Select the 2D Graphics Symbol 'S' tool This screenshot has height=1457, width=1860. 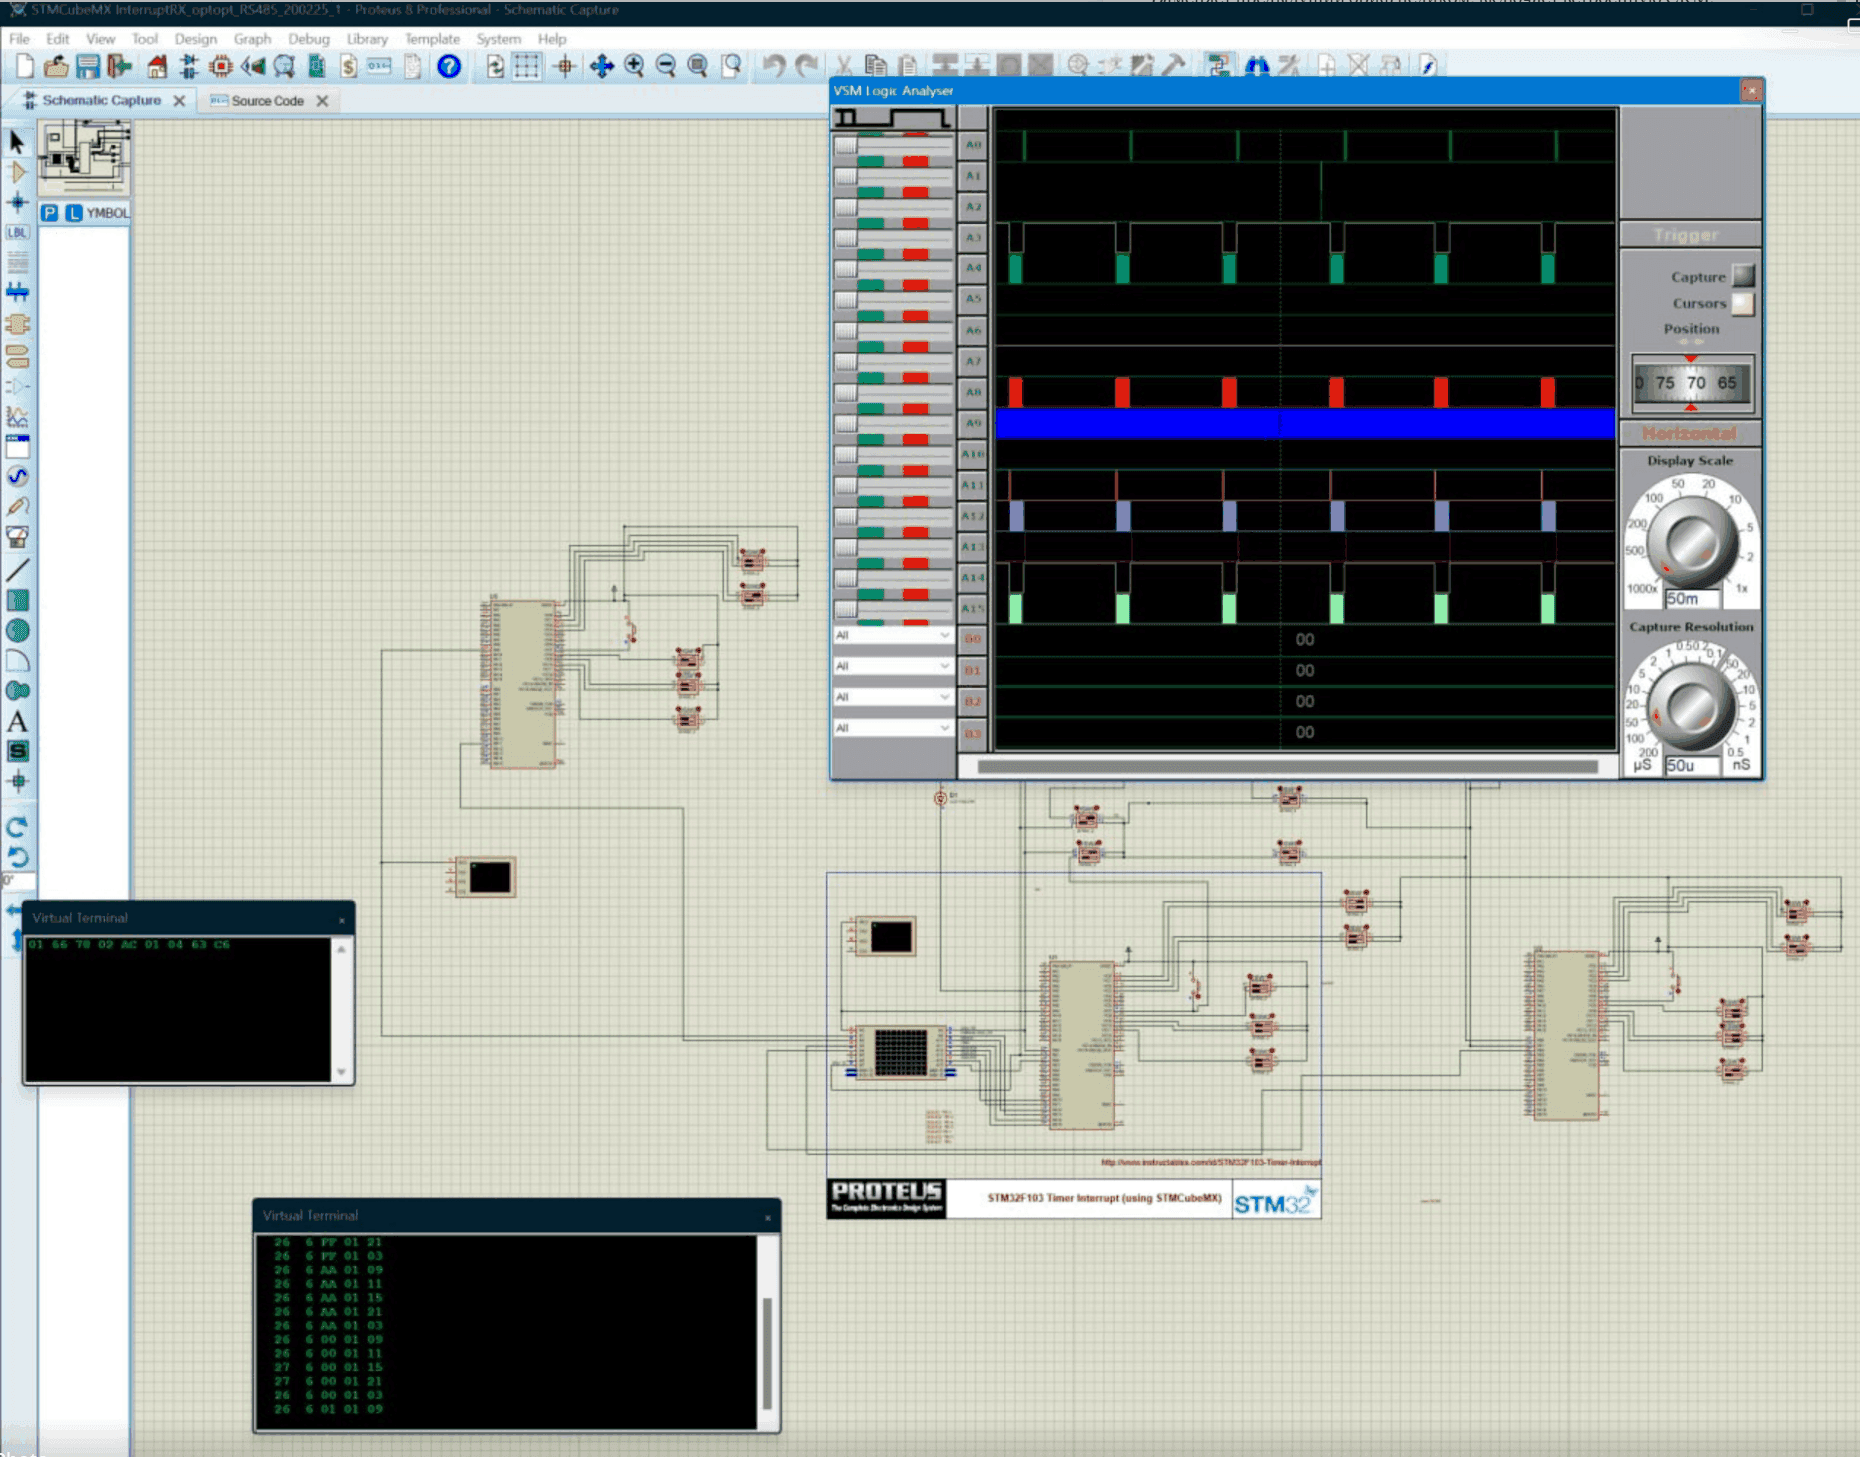tap(17, 751)
